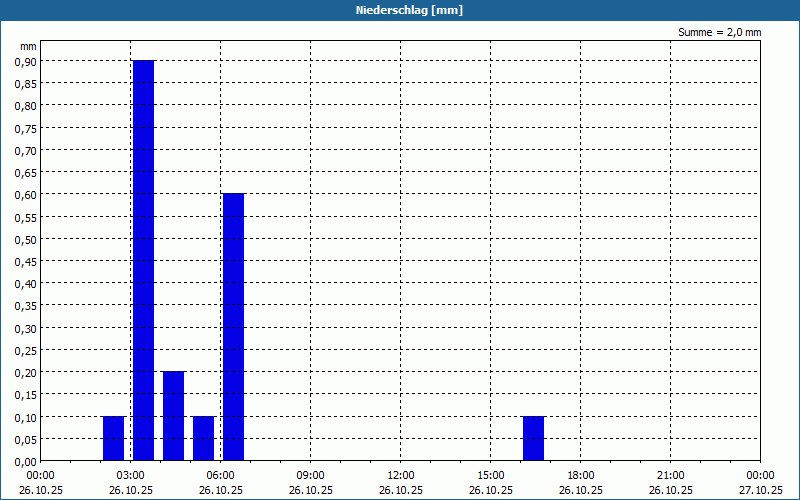The width and height of the screenshot is (800, 500).
Task: Select the 0,00 y-axis value label
Action: click(26, 462)
